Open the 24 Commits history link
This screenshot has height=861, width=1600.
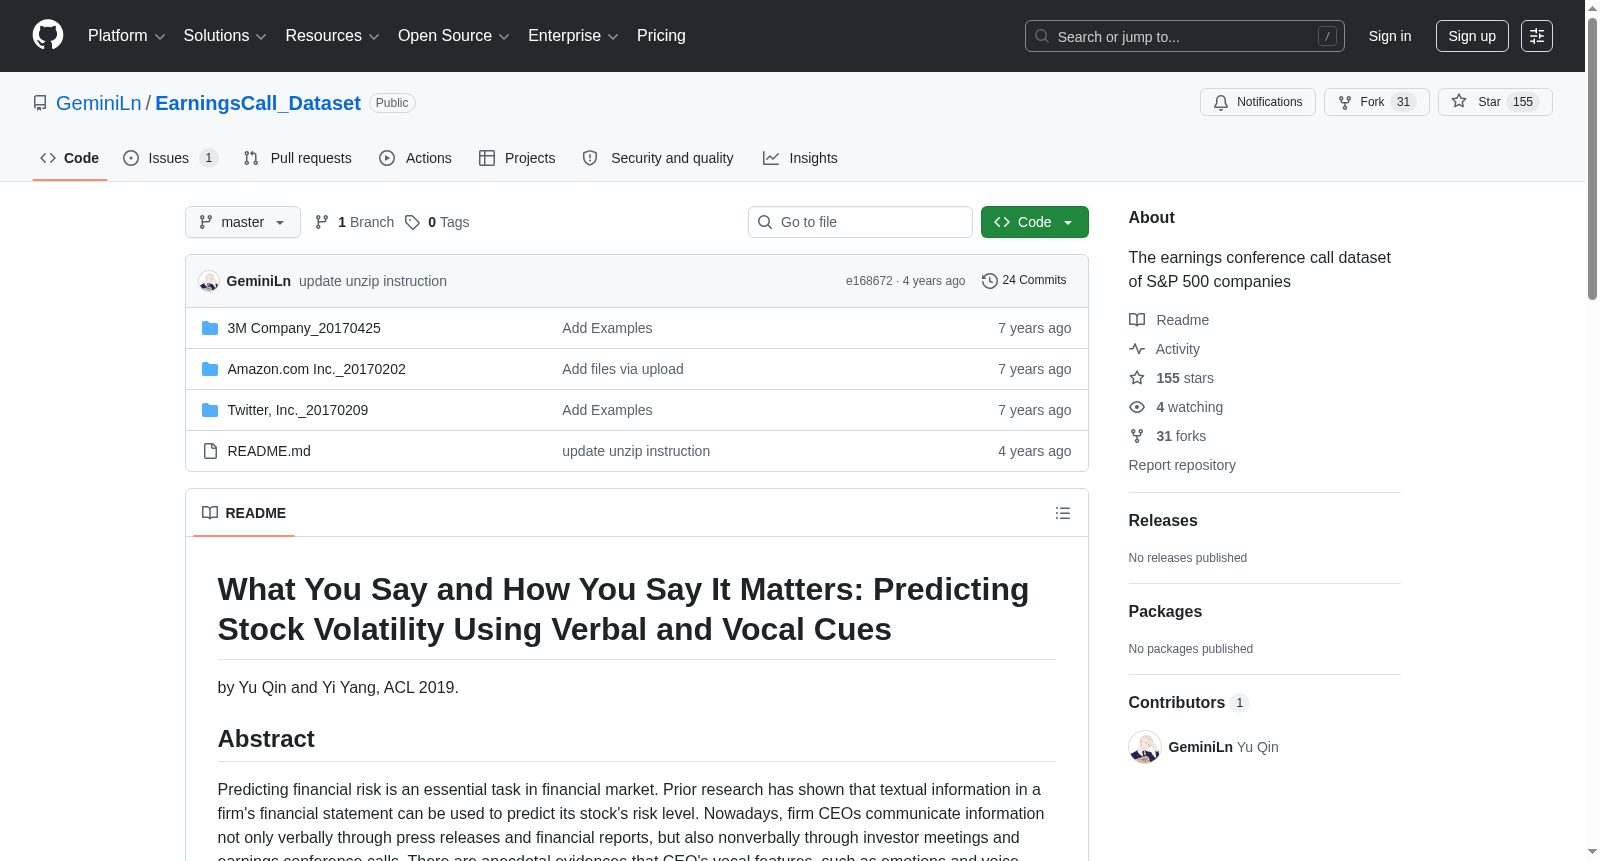pyautogui.click(x=1025, y=281)
